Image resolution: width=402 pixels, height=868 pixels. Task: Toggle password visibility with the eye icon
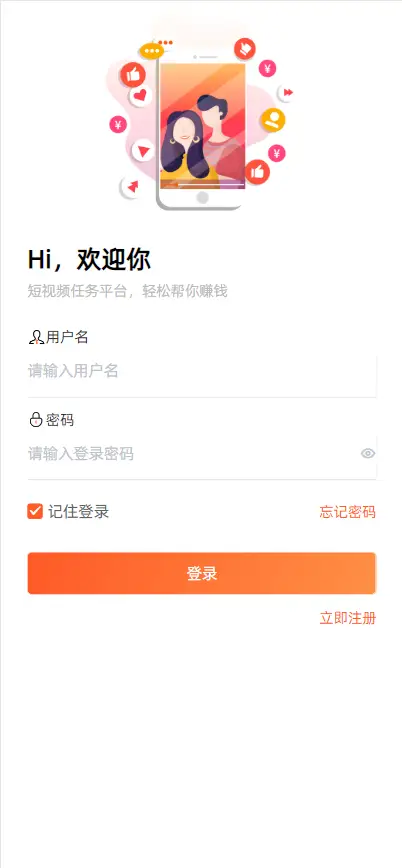368,454
